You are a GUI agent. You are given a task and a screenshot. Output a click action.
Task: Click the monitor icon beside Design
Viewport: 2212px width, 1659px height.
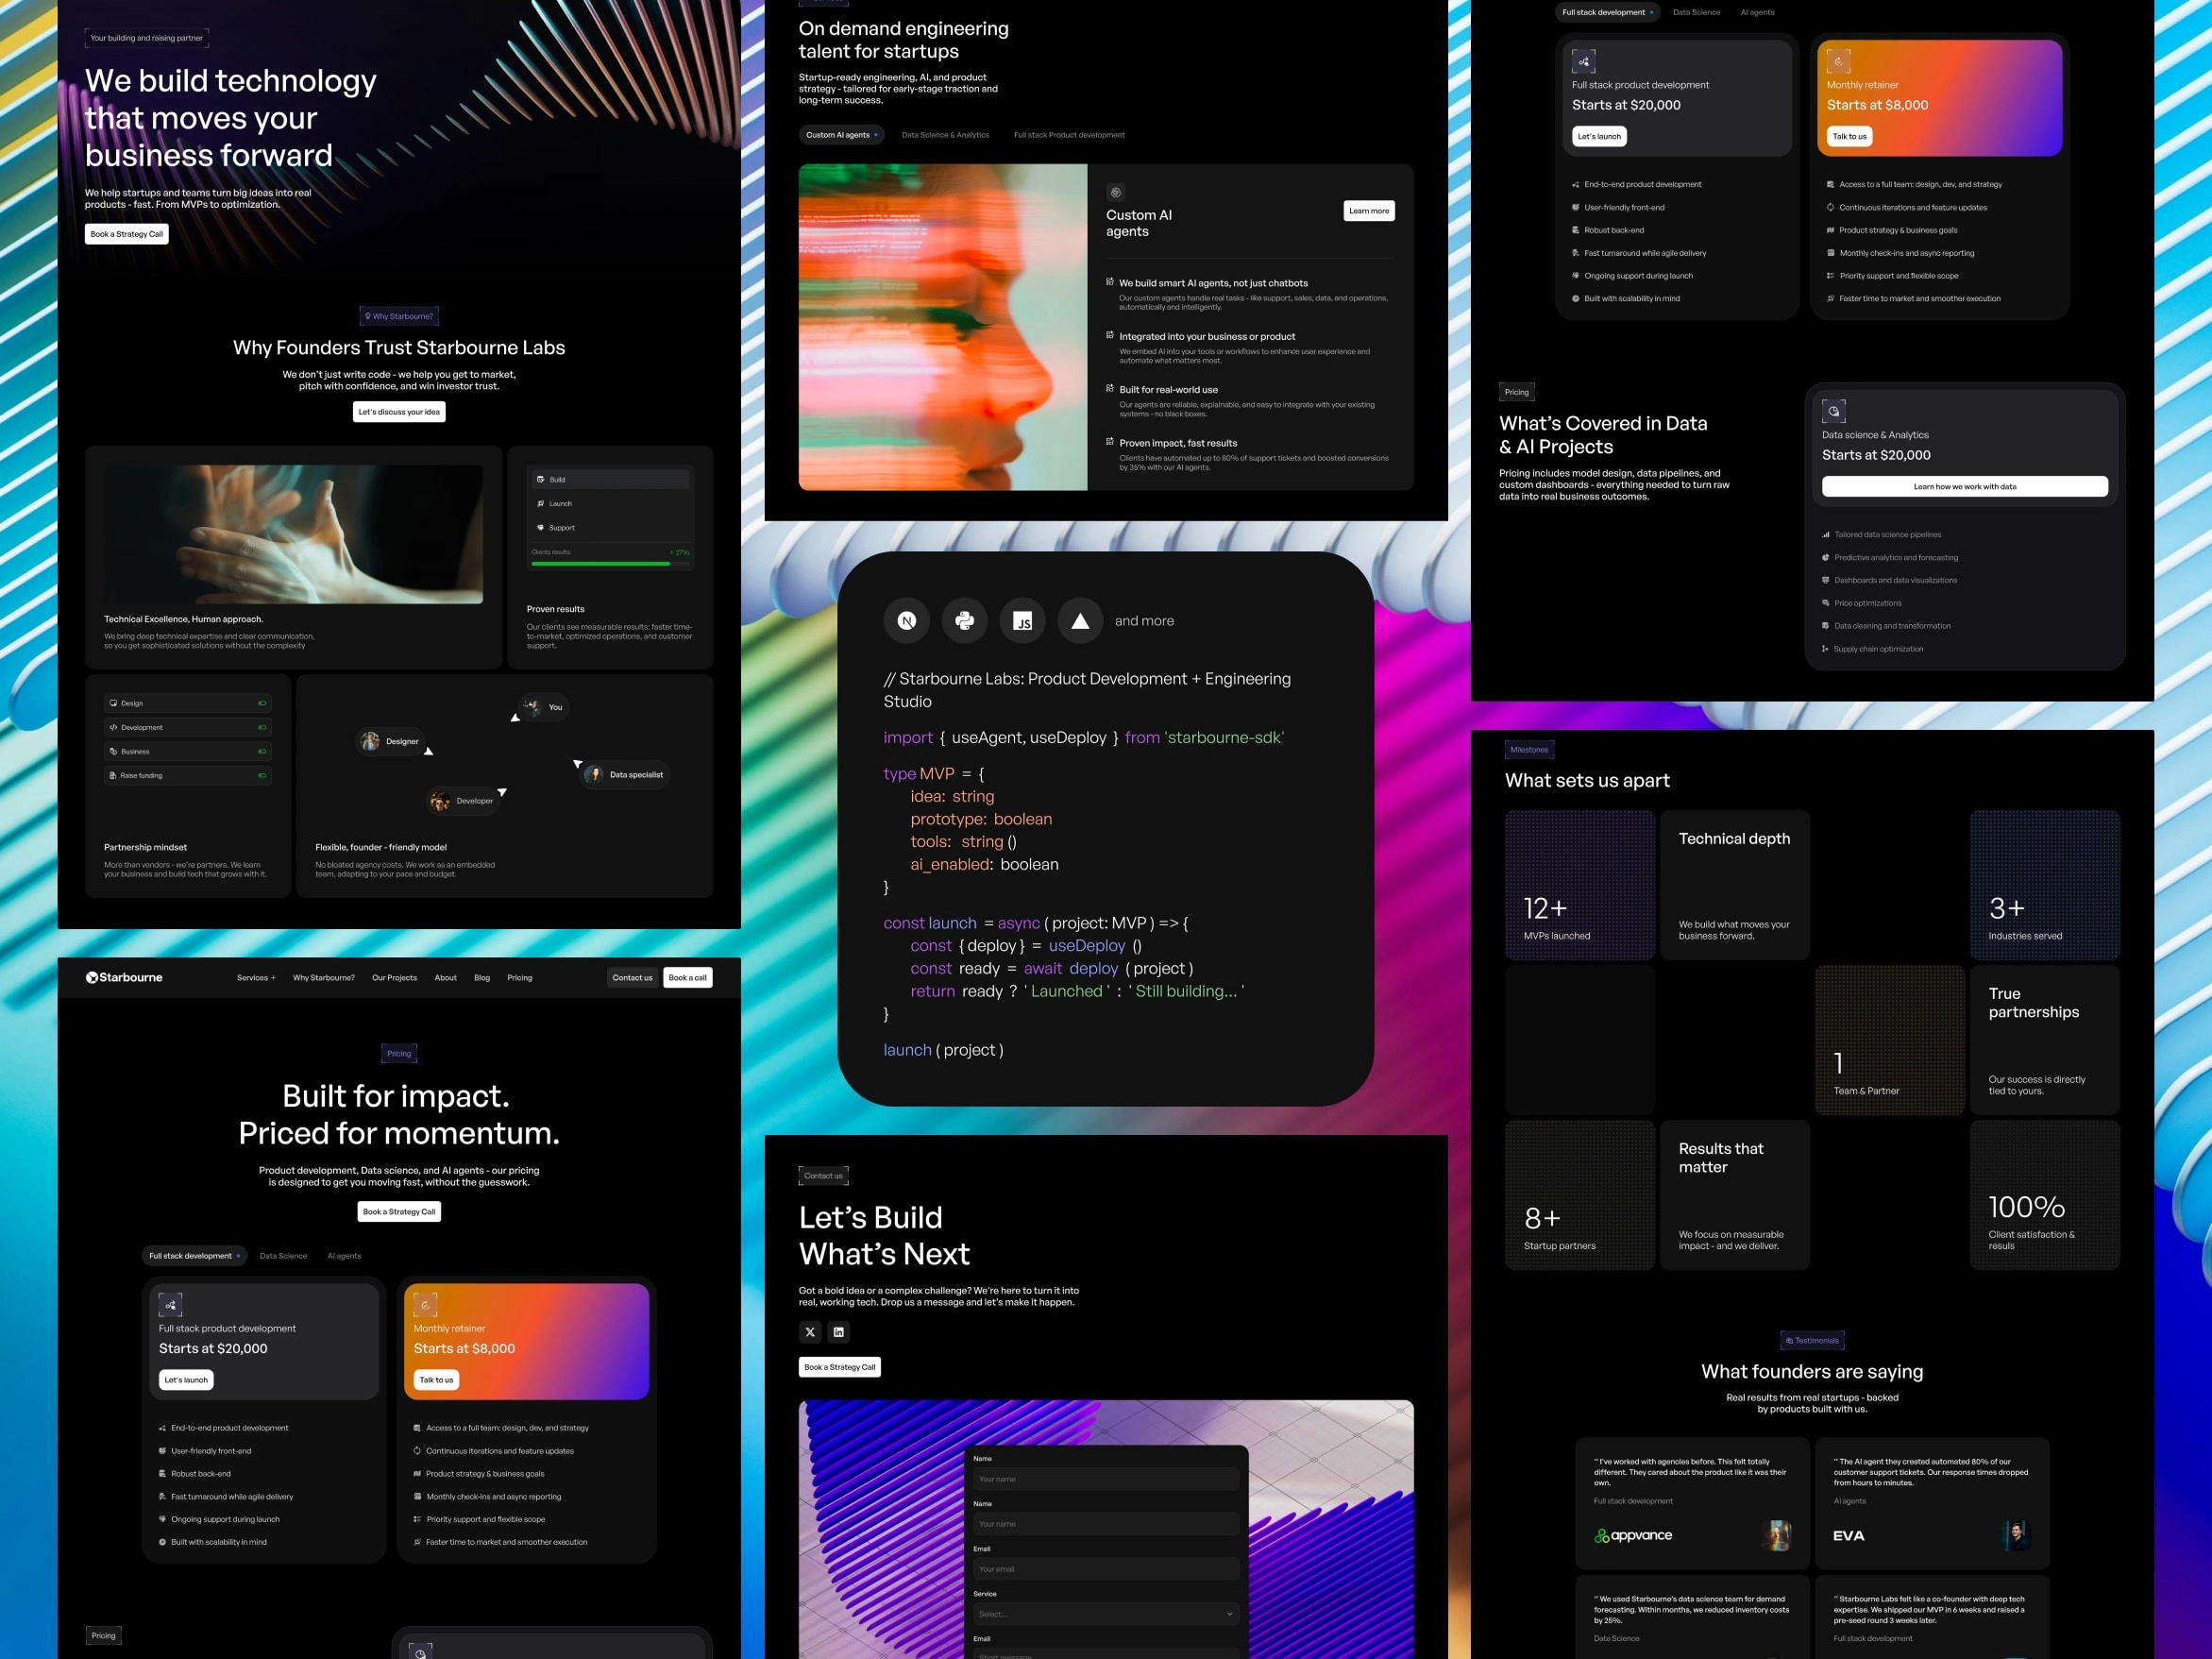point(113,703)
